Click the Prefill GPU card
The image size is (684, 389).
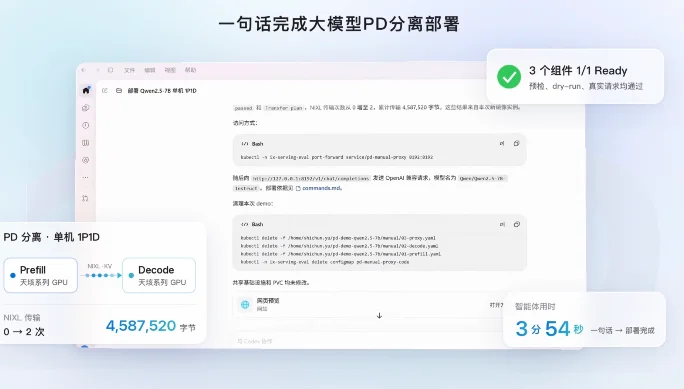coord(41,275)
